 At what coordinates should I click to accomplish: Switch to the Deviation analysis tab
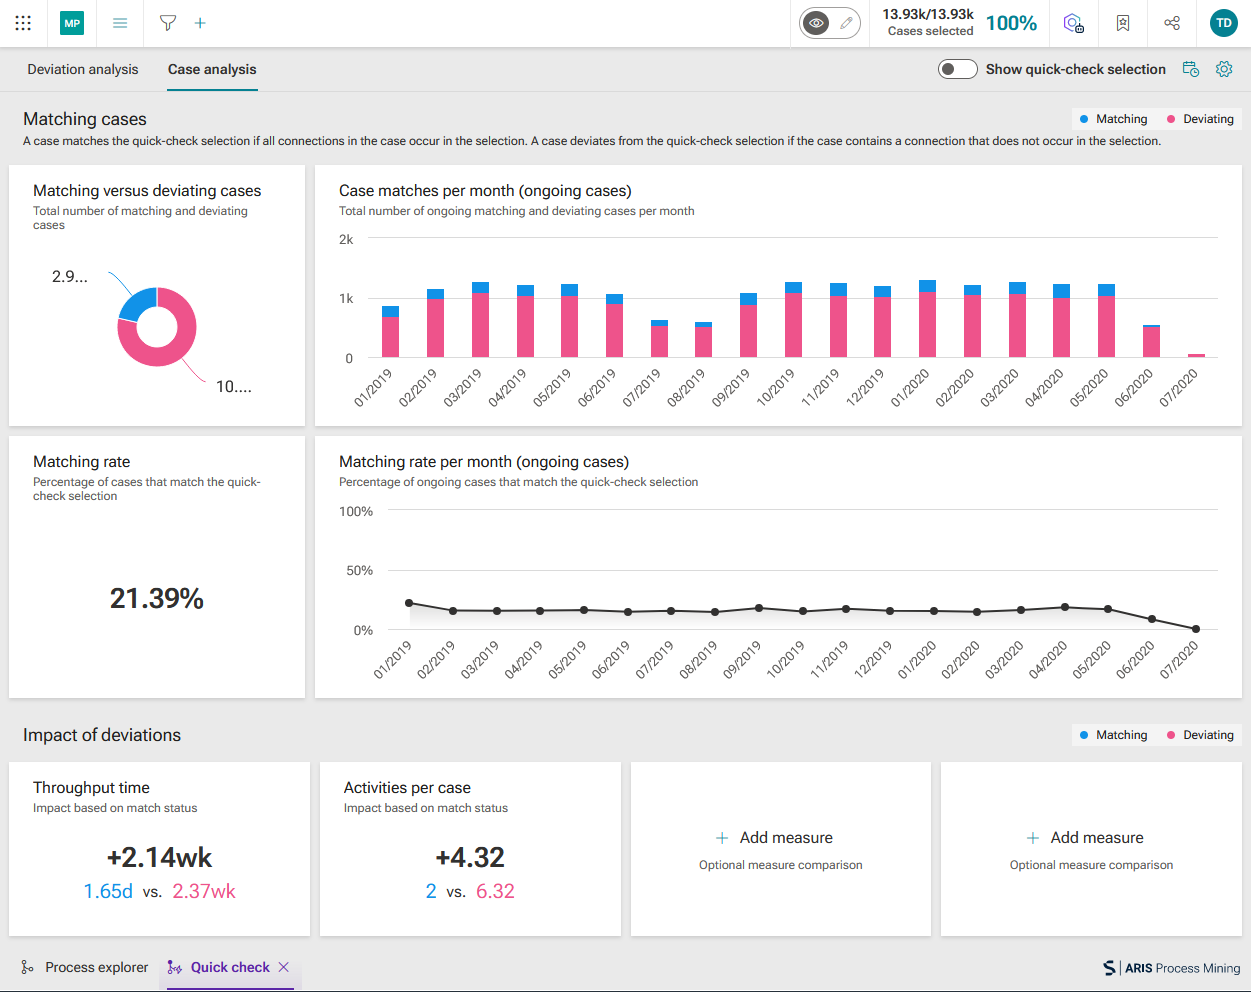pos(83,69)
